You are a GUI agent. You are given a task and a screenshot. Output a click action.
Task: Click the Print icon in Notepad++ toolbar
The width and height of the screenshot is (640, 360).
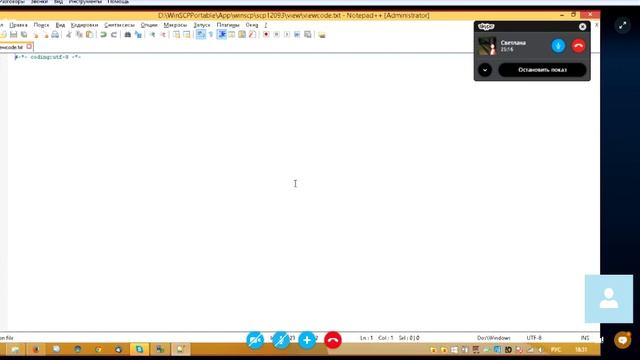click(55, 35)
